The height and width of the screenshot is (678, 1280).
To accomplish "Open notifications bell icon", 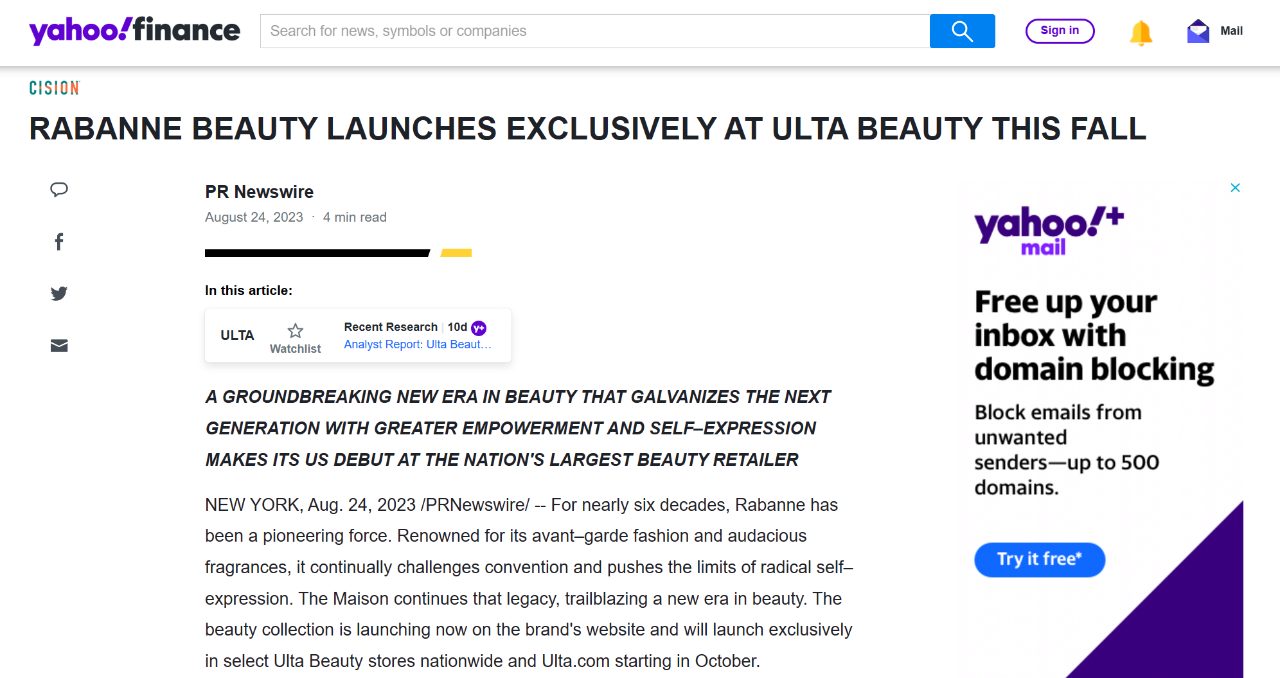I will 1141,32.
